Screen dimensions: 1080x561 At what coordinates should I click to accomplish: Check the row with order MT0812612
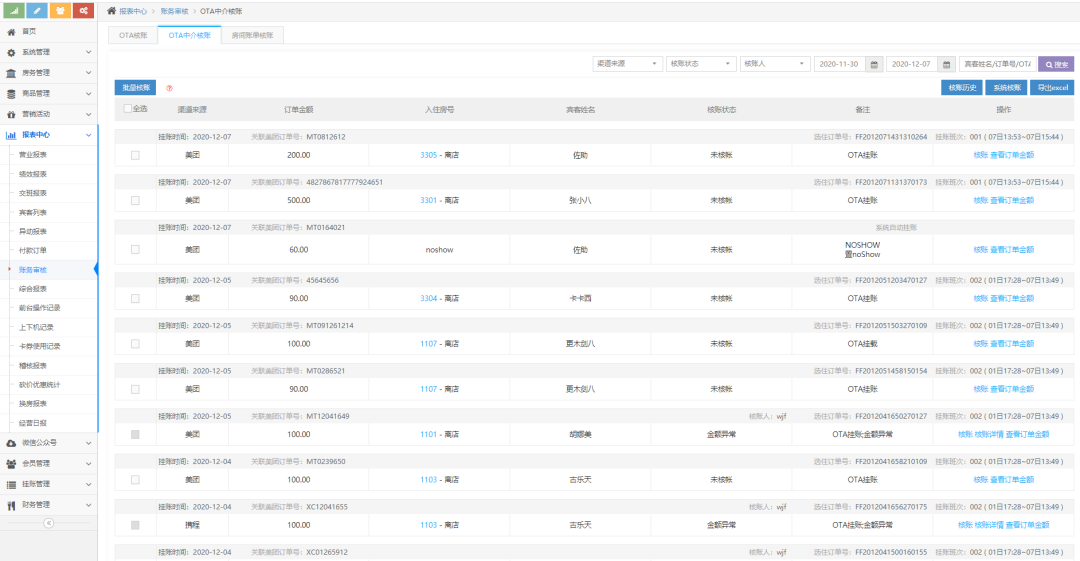click(135, 155)
